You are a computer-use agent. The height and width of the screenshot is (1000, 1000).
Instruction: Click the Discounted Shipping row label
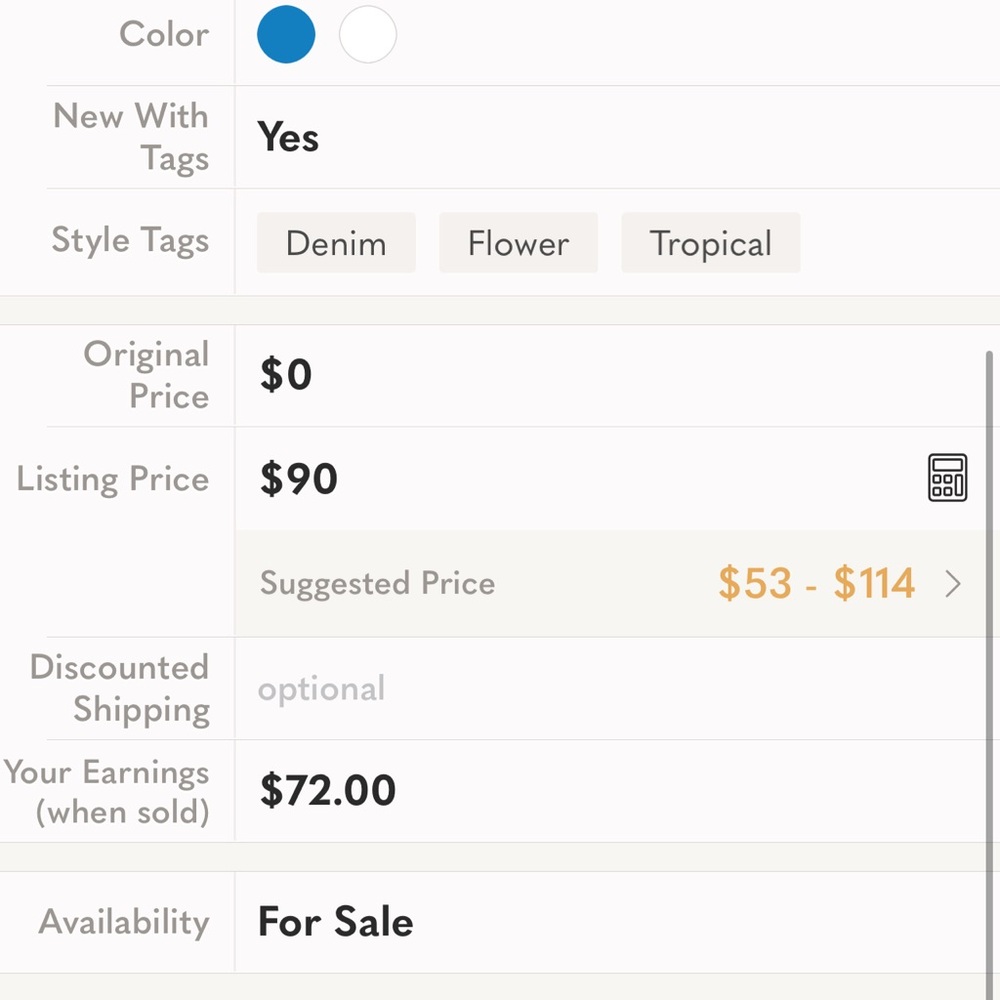pos(120,688)
